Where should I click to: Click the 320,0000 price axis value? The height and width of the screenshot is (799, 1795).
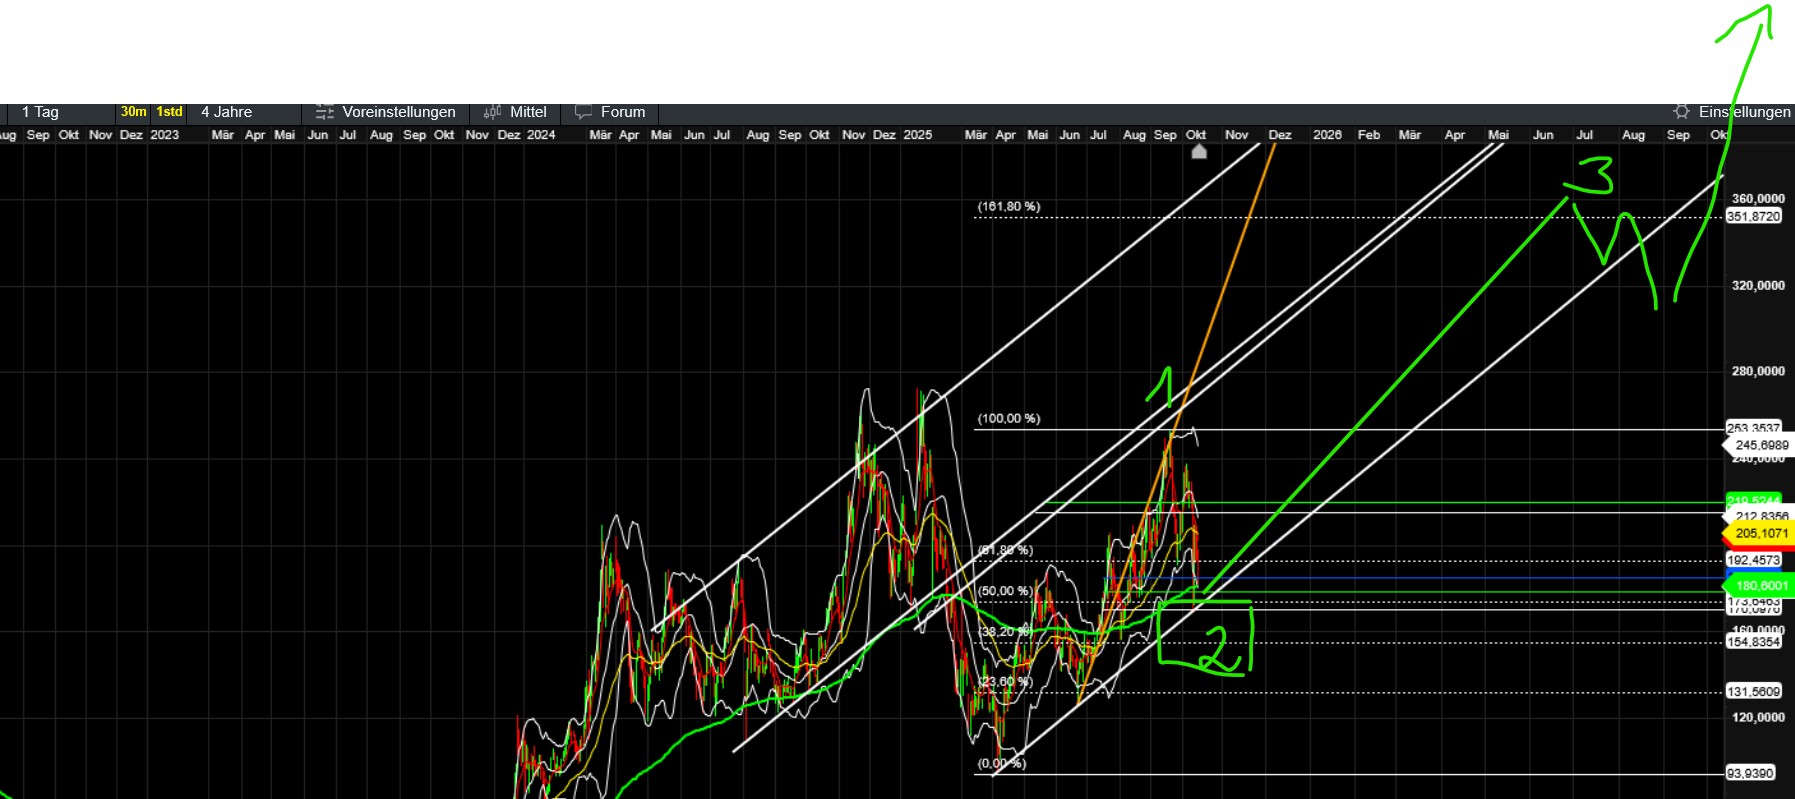tap(1758, 286)
